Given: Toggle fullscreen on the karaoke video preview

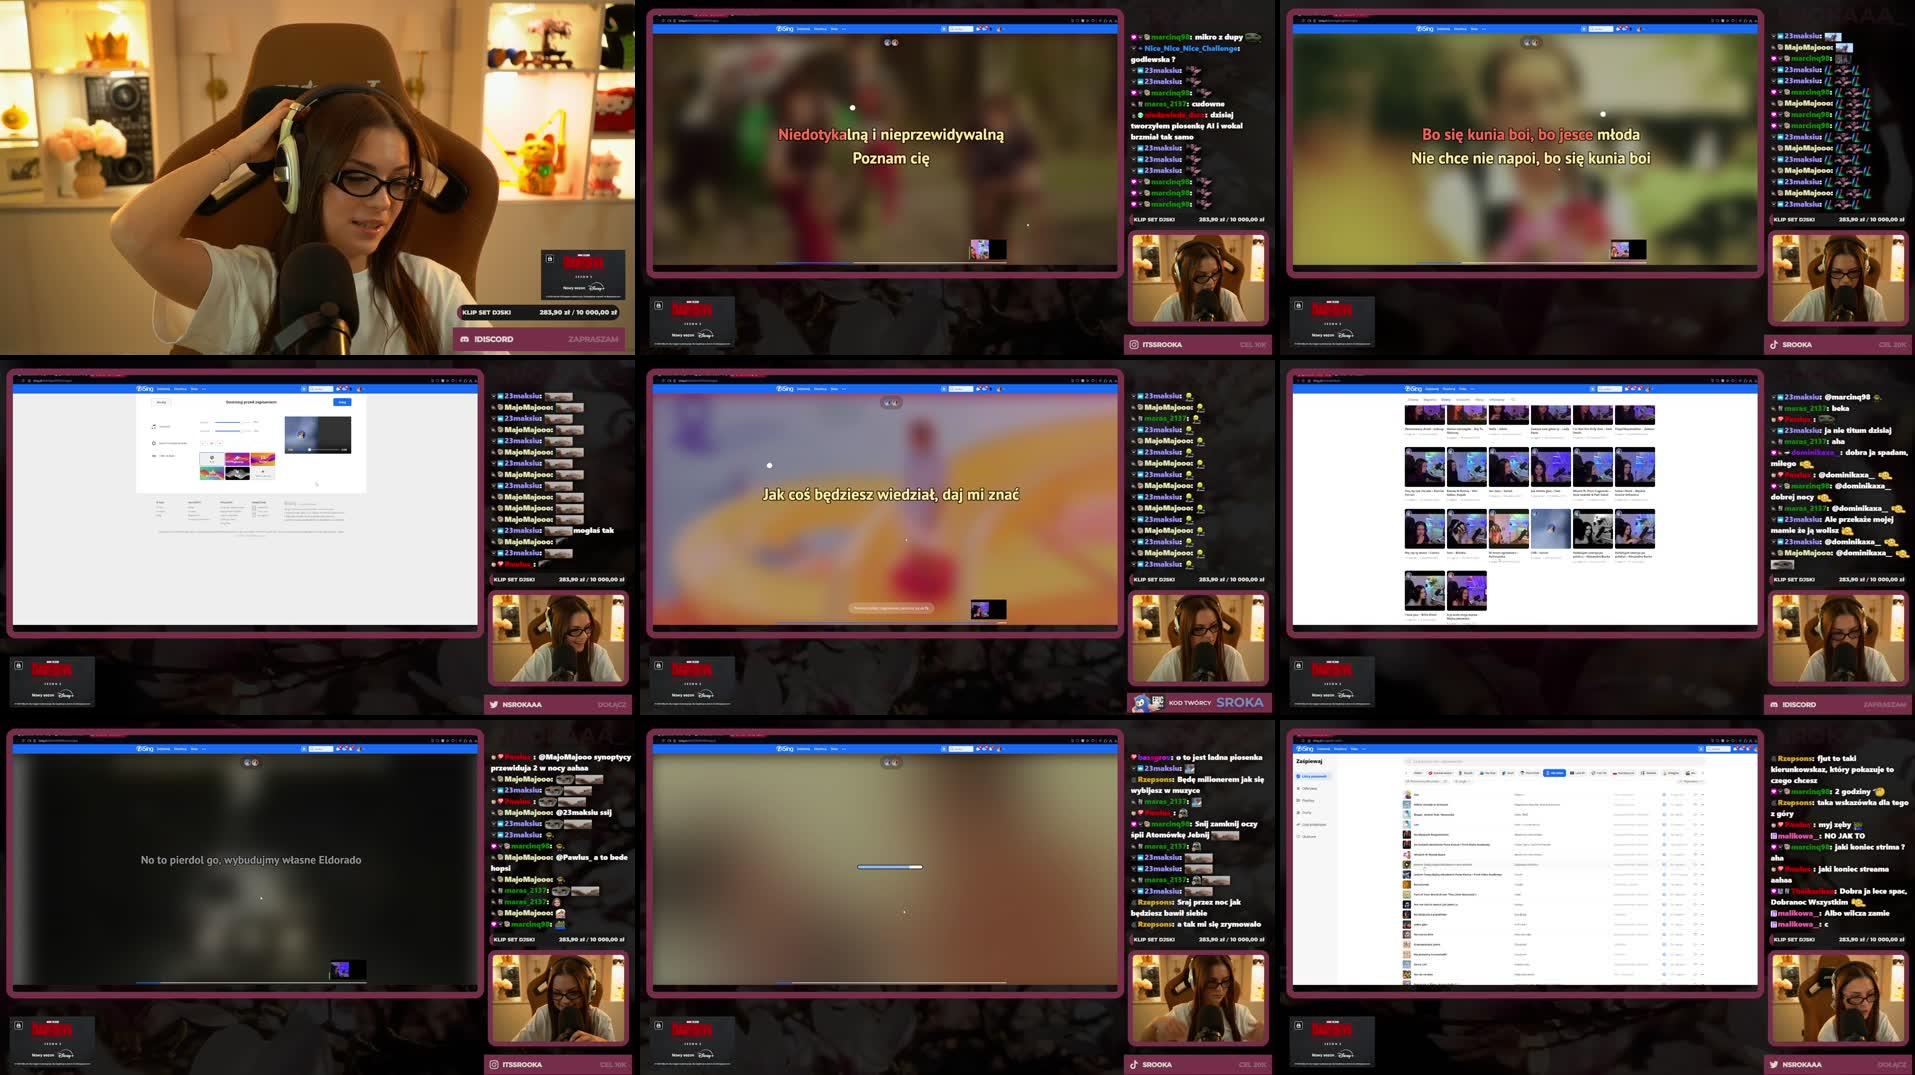Looking at the screenshot, I should click(x=346, y=450).
